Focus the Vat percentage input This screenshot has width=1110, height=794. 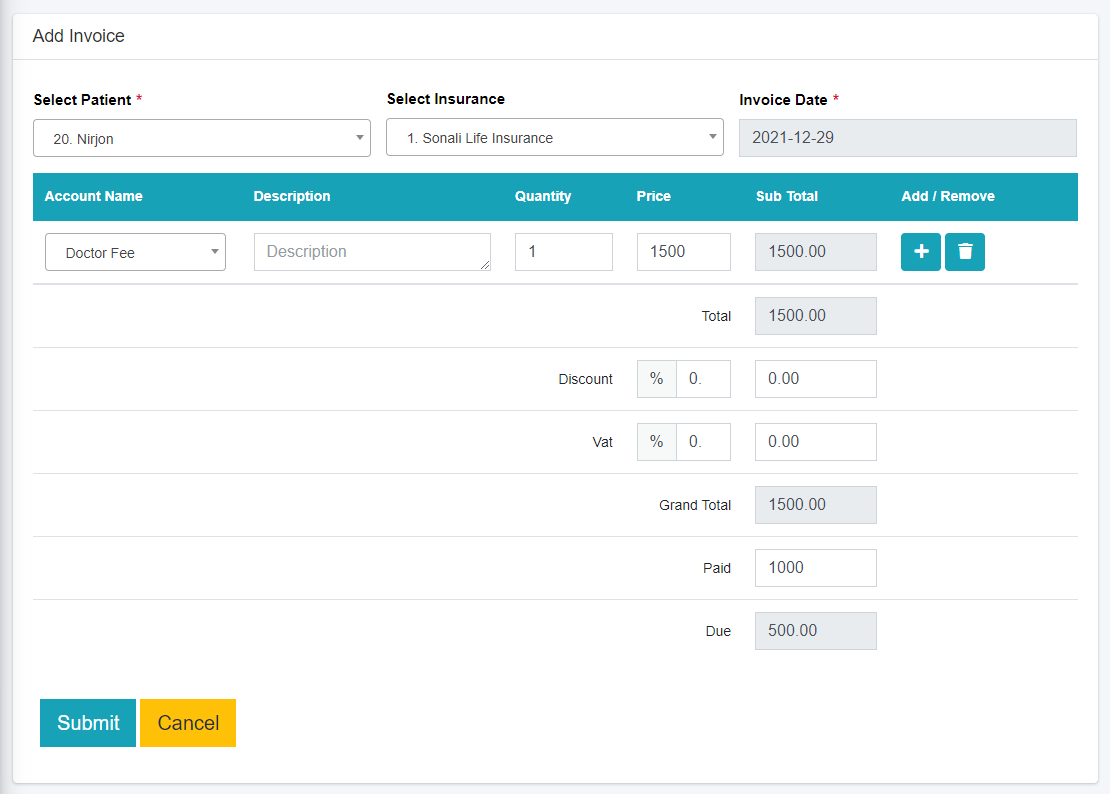703,442
